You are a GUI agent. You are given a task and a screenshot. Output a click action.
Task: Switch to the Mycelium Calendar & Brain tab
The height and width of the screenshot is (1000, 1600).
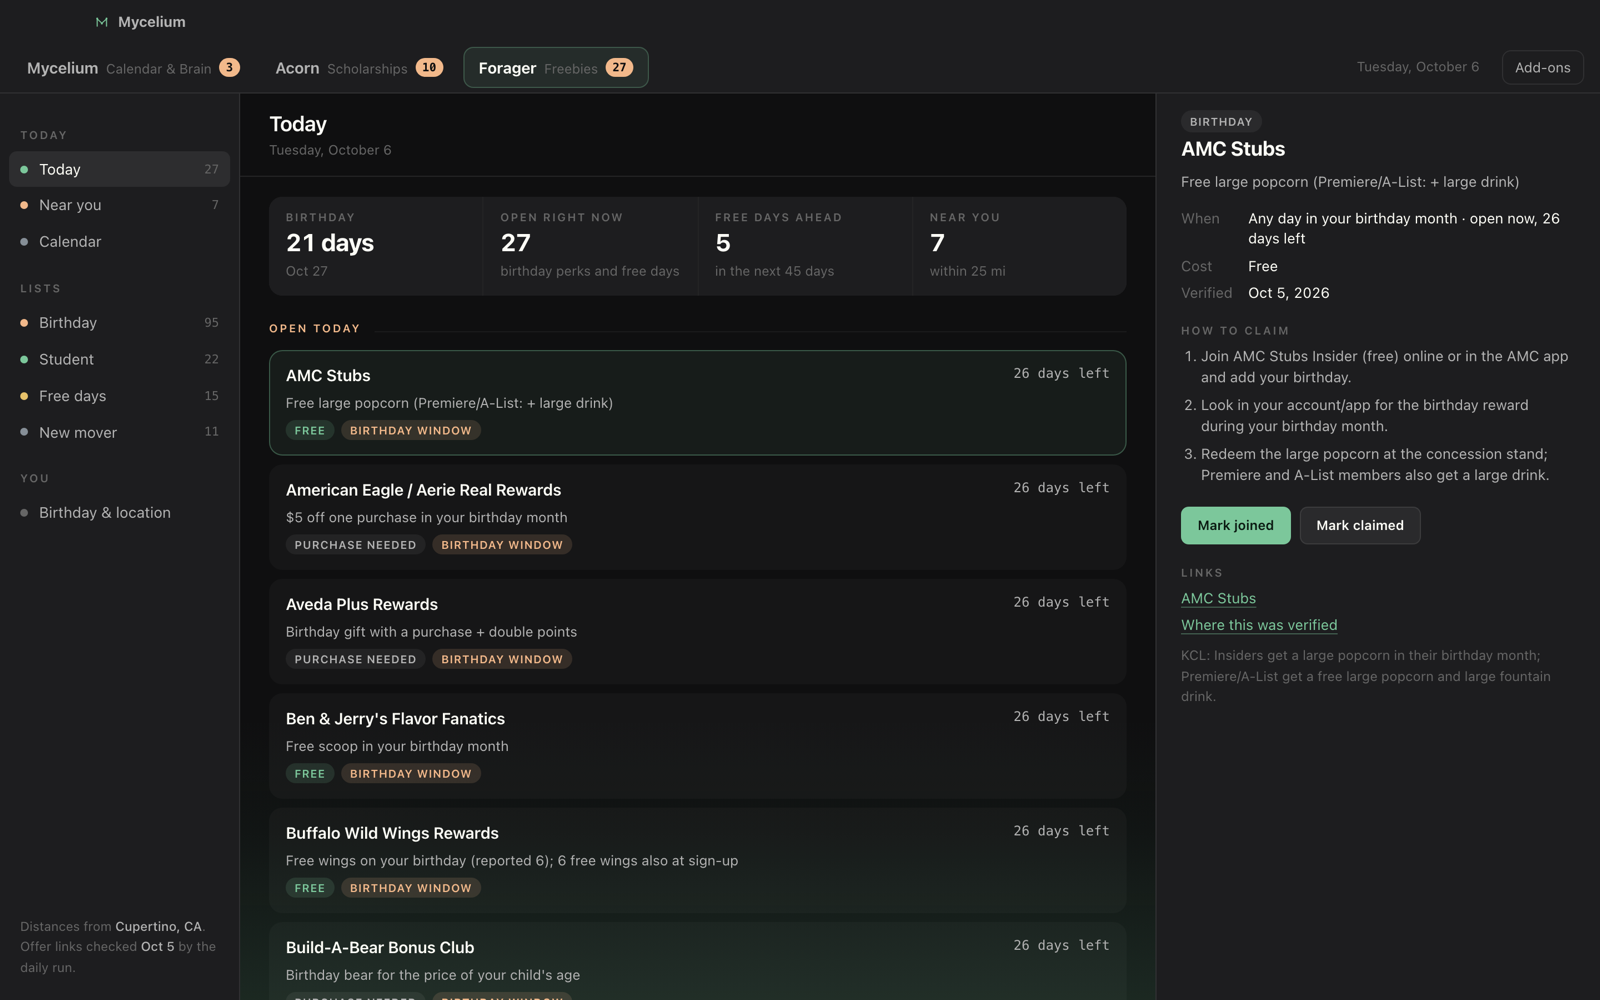coord(133,68)
